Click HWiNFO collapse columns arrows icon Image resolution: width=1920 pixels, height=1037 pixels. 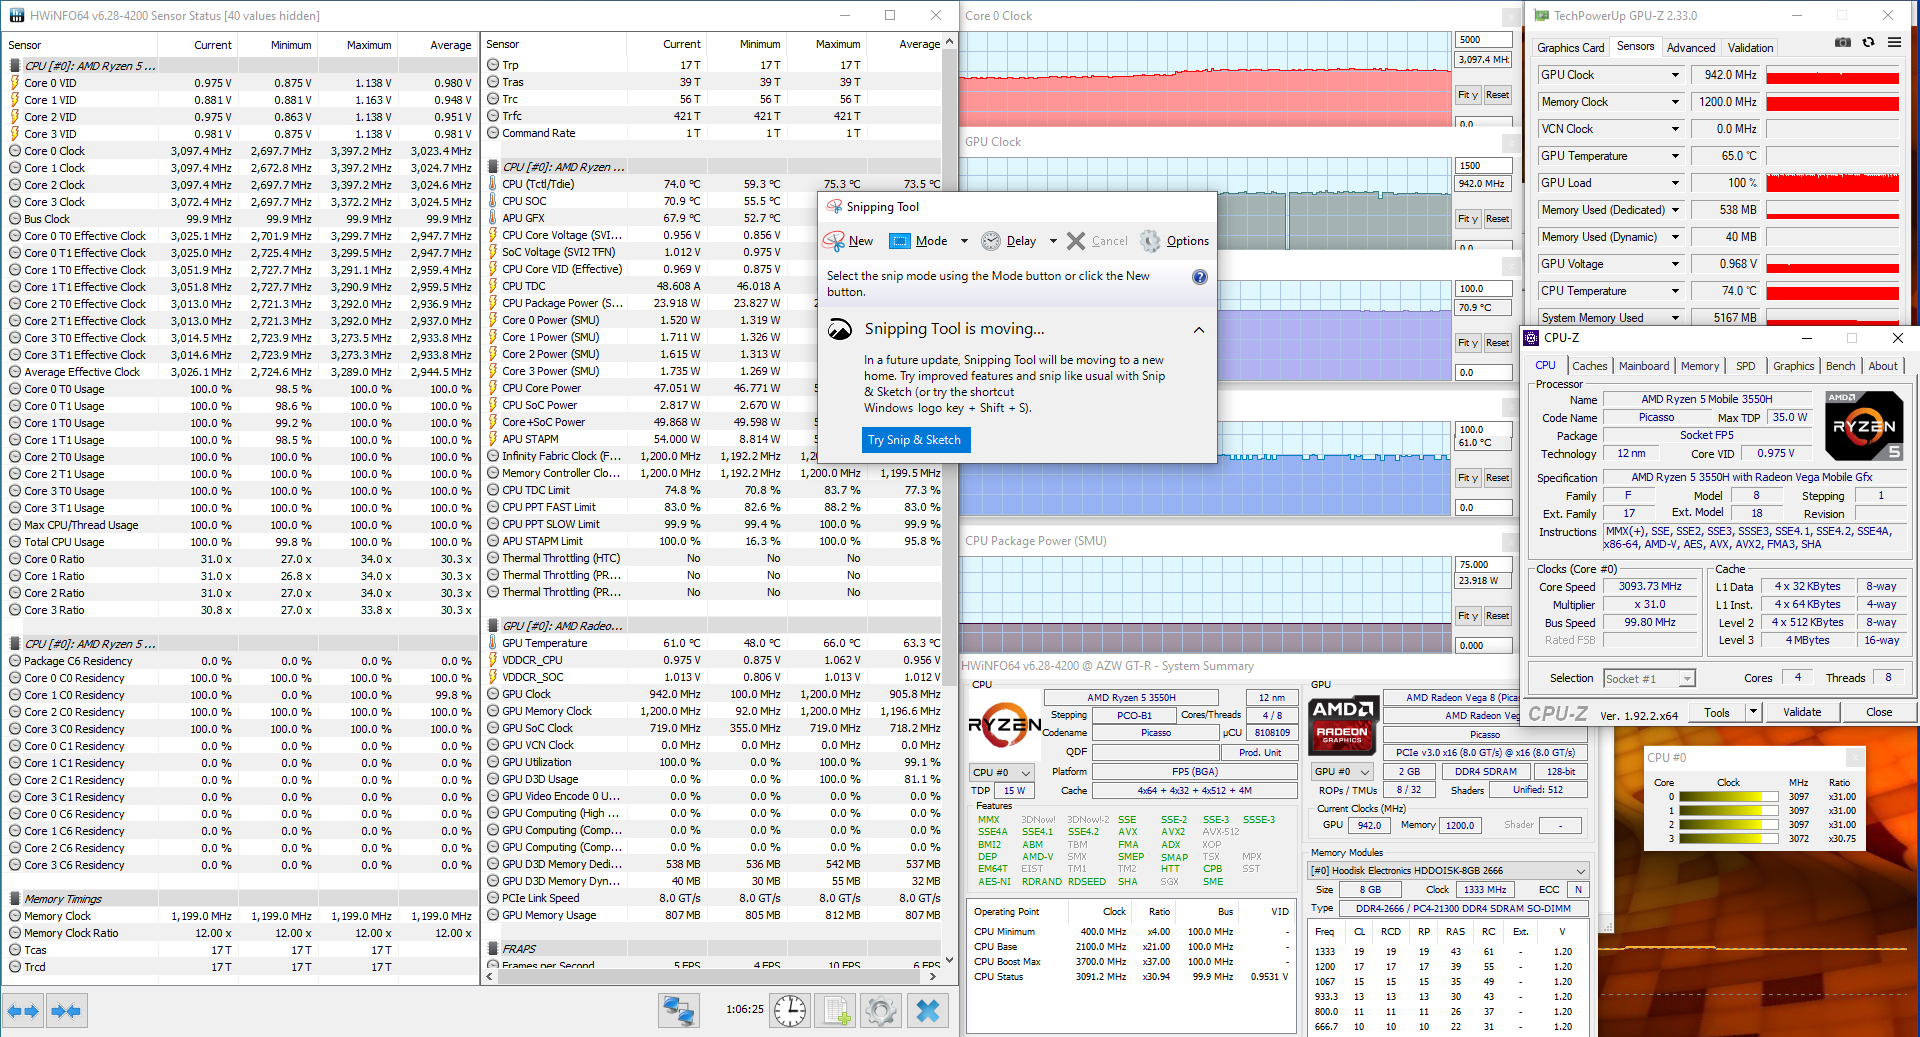click(x=66, y=1011)
